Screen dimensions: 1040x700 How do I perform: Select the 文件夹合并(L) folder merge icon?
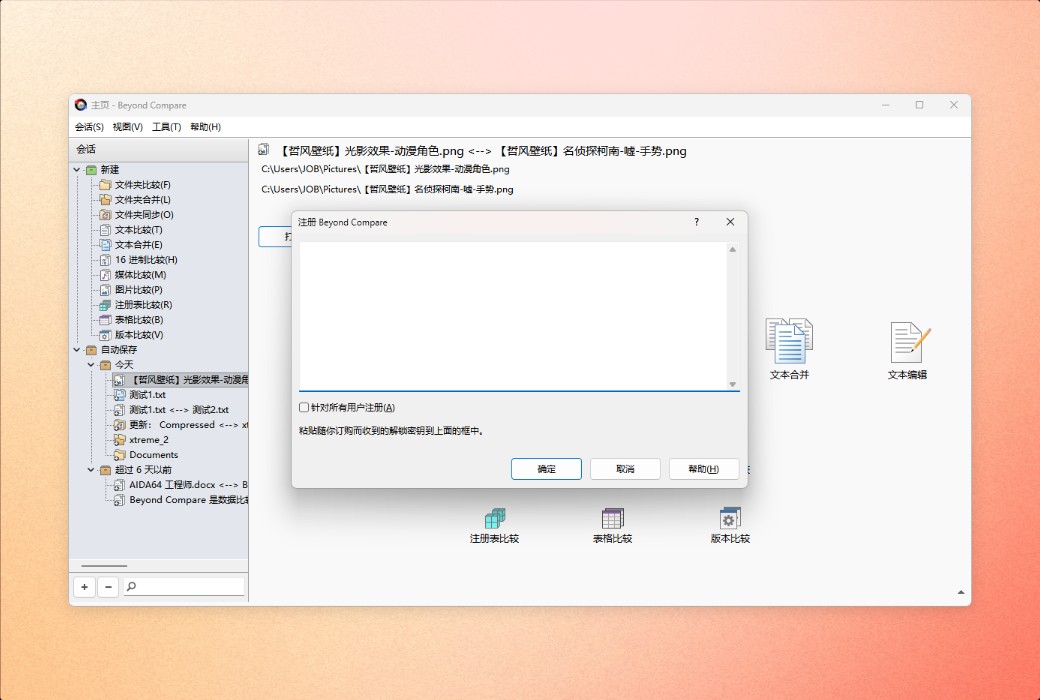105,200
